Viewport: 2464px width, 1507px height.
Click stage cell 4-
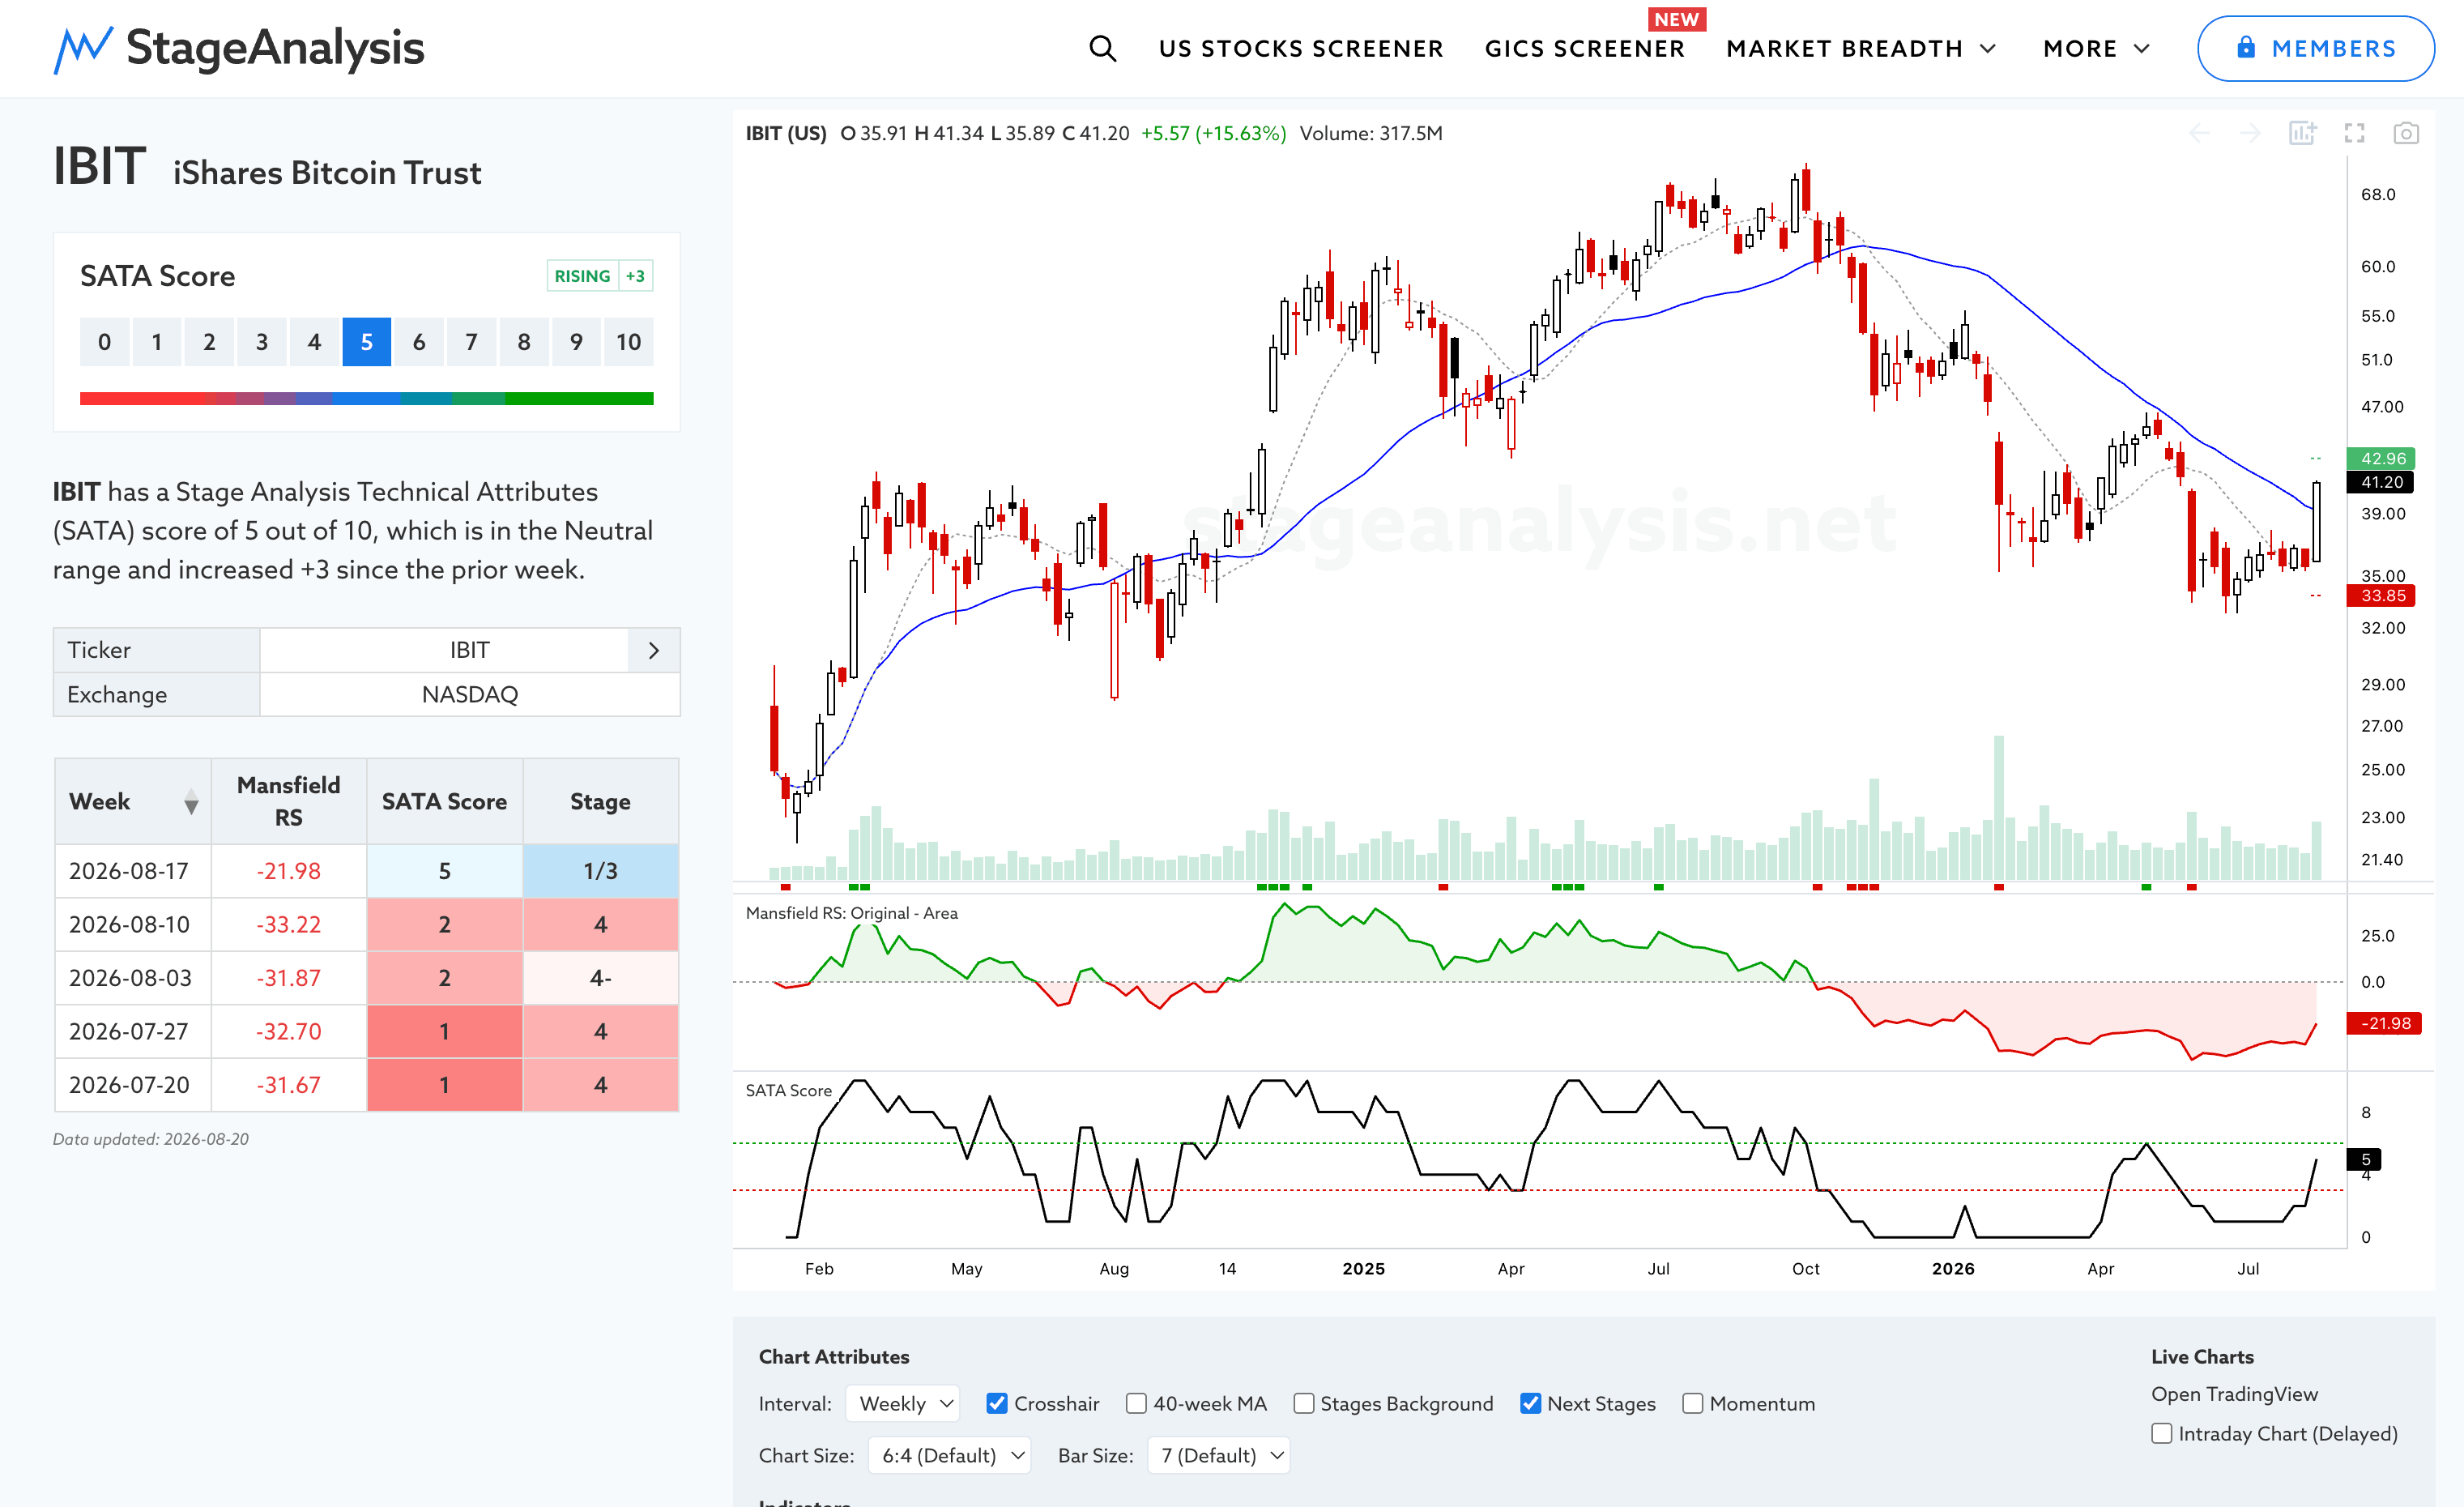coord(600,978)
